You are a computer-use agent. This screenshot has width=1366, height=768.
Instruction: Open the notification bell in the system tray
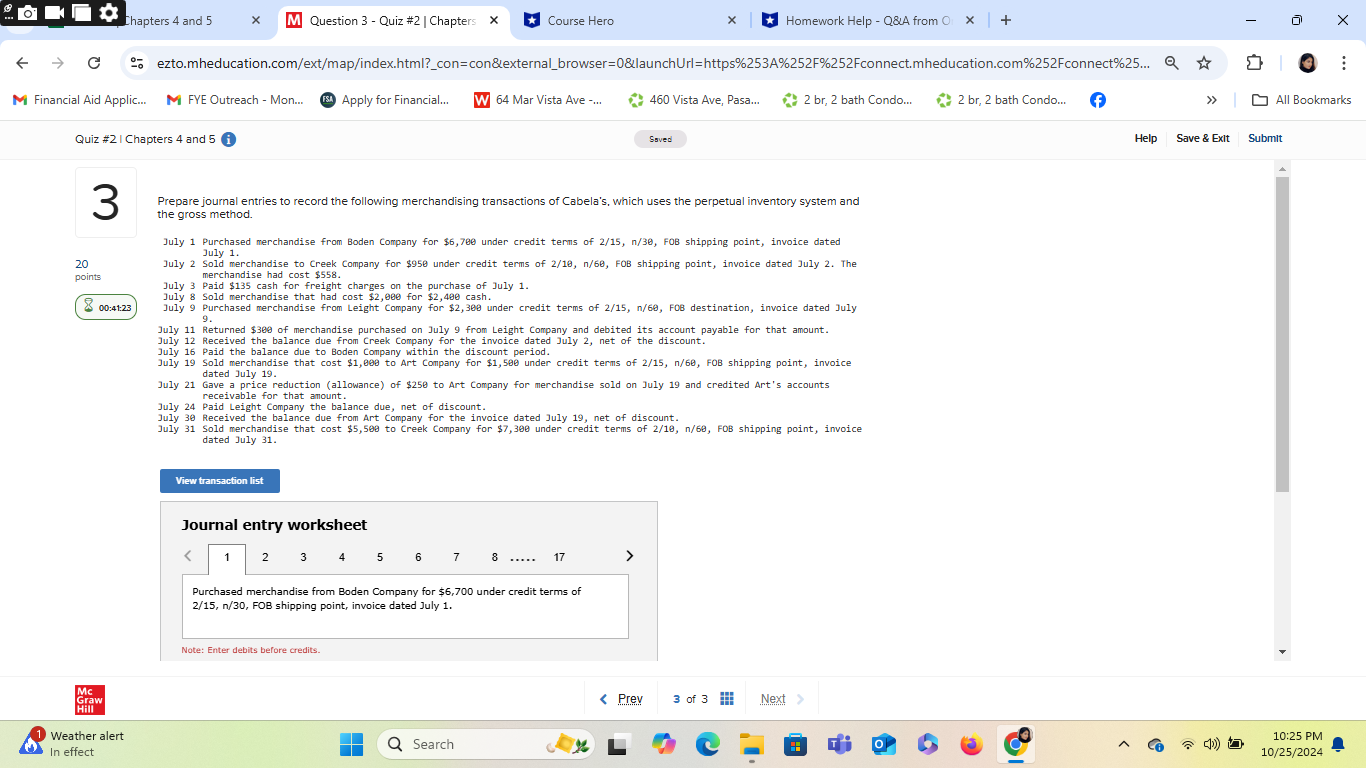click(1339, 744)
